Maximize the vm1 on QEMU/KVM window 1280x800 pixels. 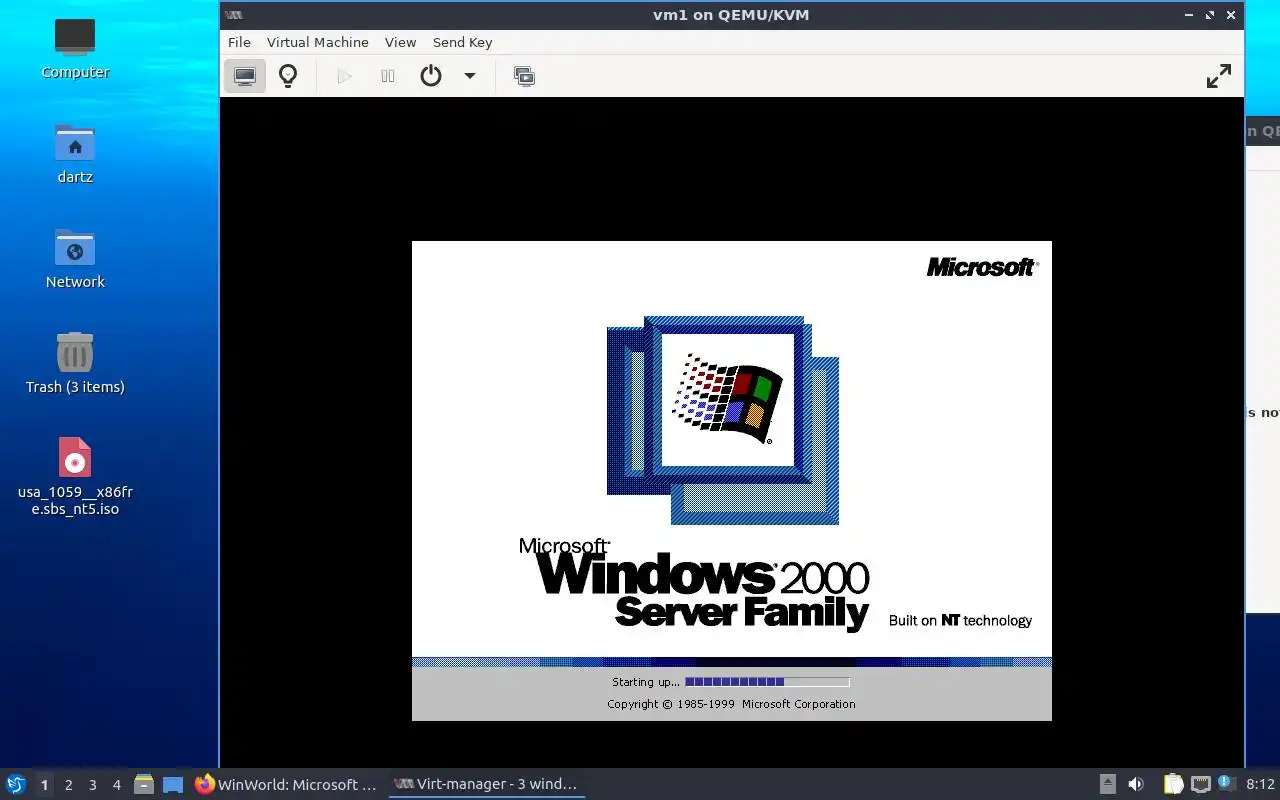pos(1210,15)
